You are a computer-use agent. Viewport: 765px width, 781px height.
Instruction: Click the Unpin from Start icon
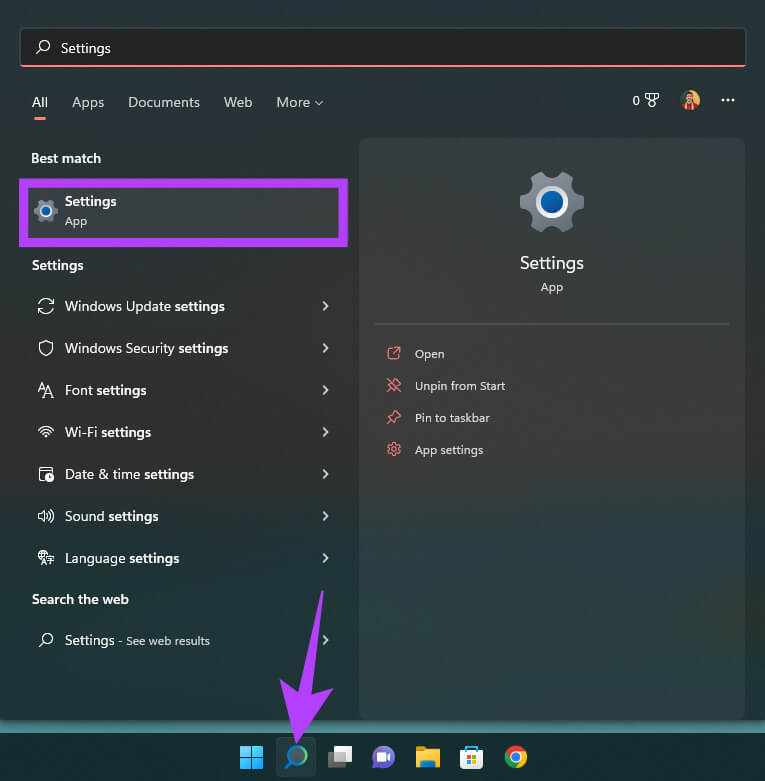[x=393, y=386]
